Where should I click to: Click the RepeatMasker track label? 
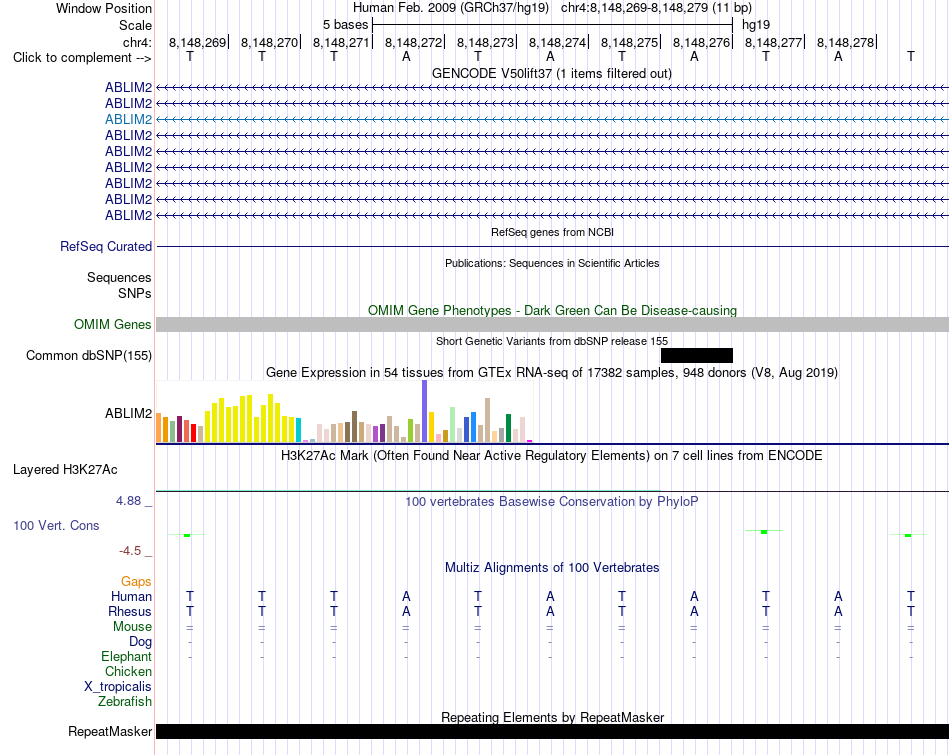click(110, 732)
